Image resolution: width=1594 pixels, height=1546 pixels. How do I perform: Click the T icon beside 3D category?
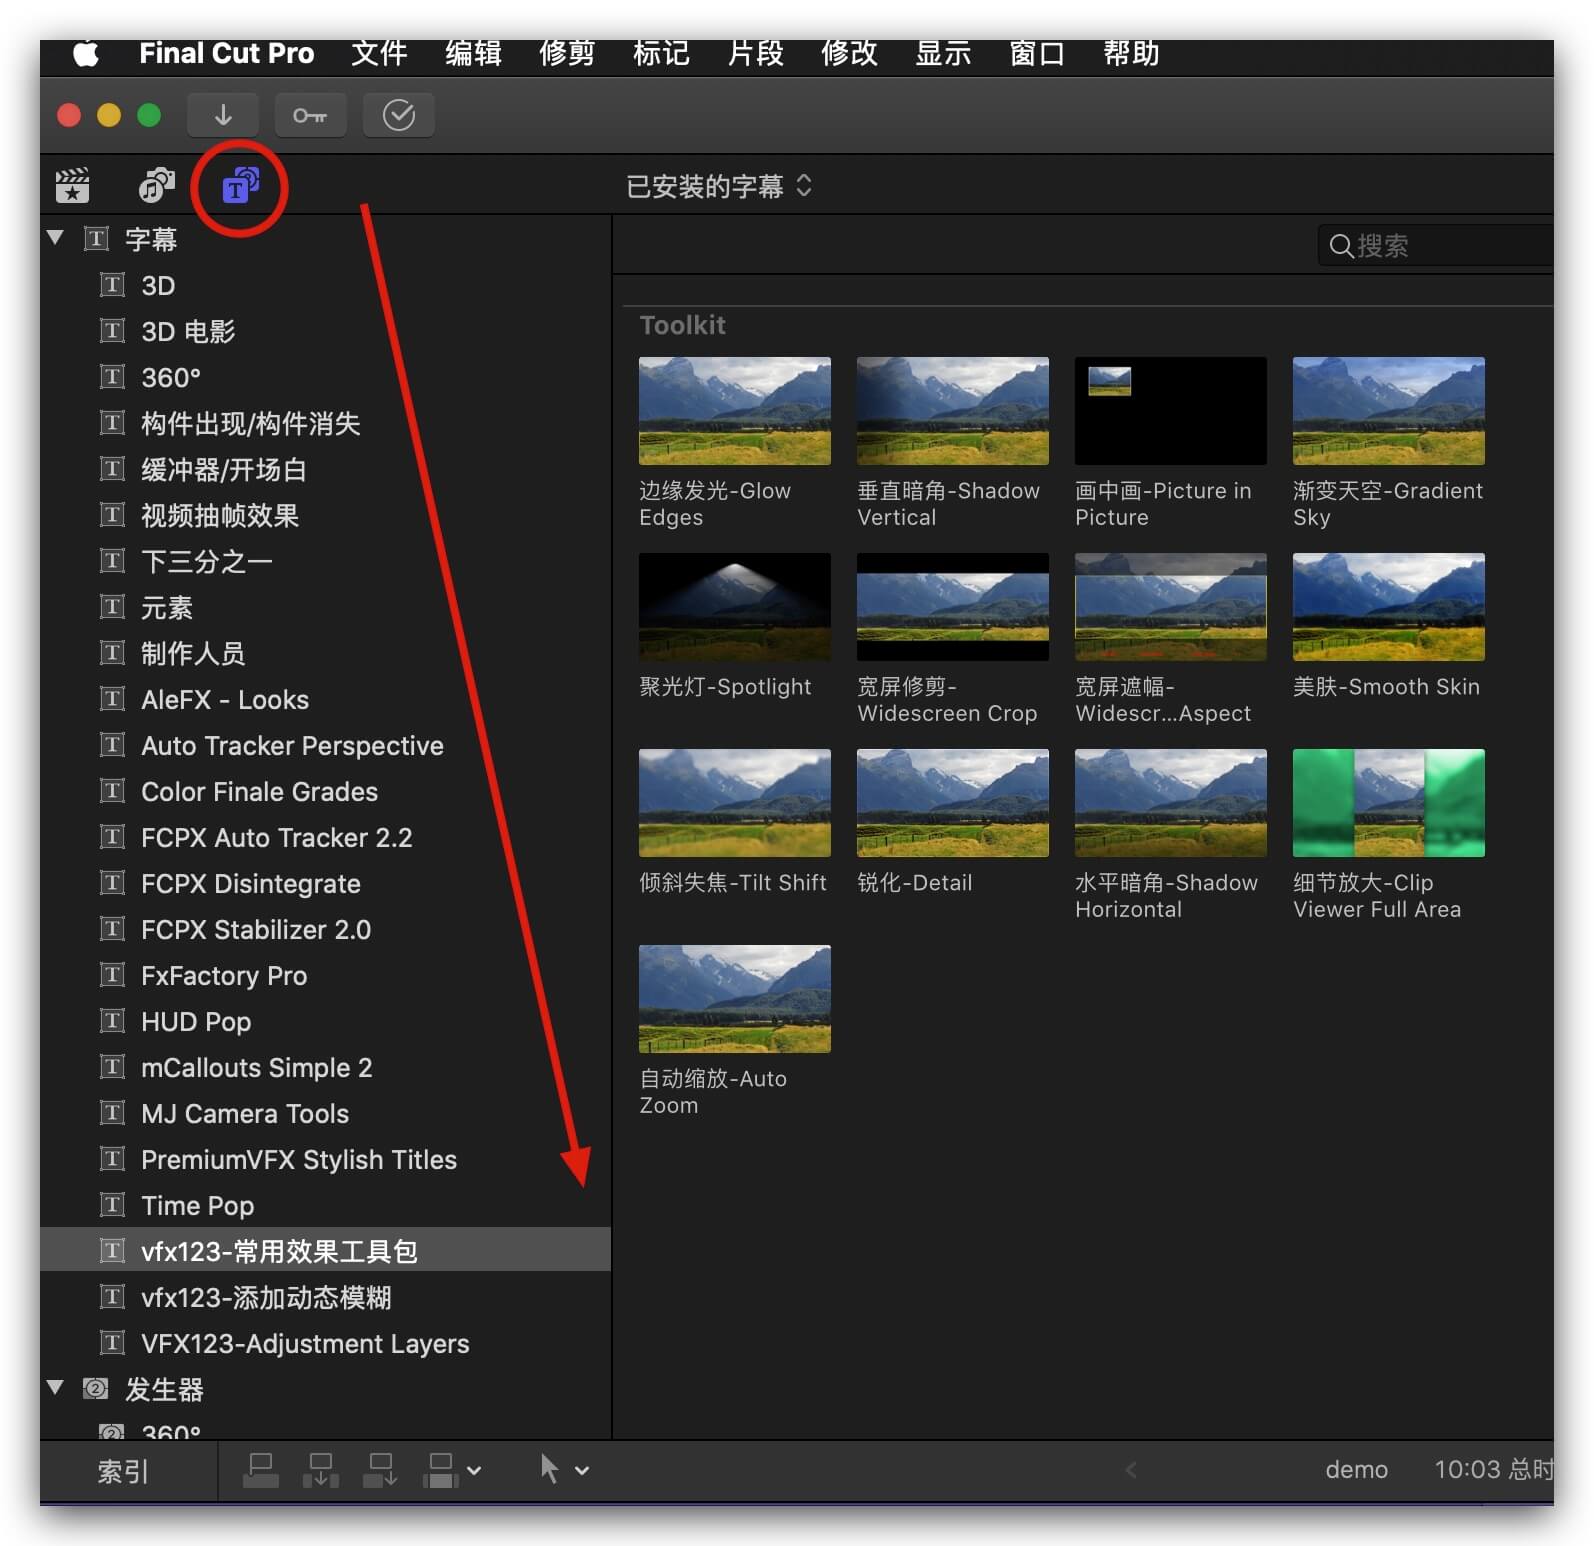(113, 285)
